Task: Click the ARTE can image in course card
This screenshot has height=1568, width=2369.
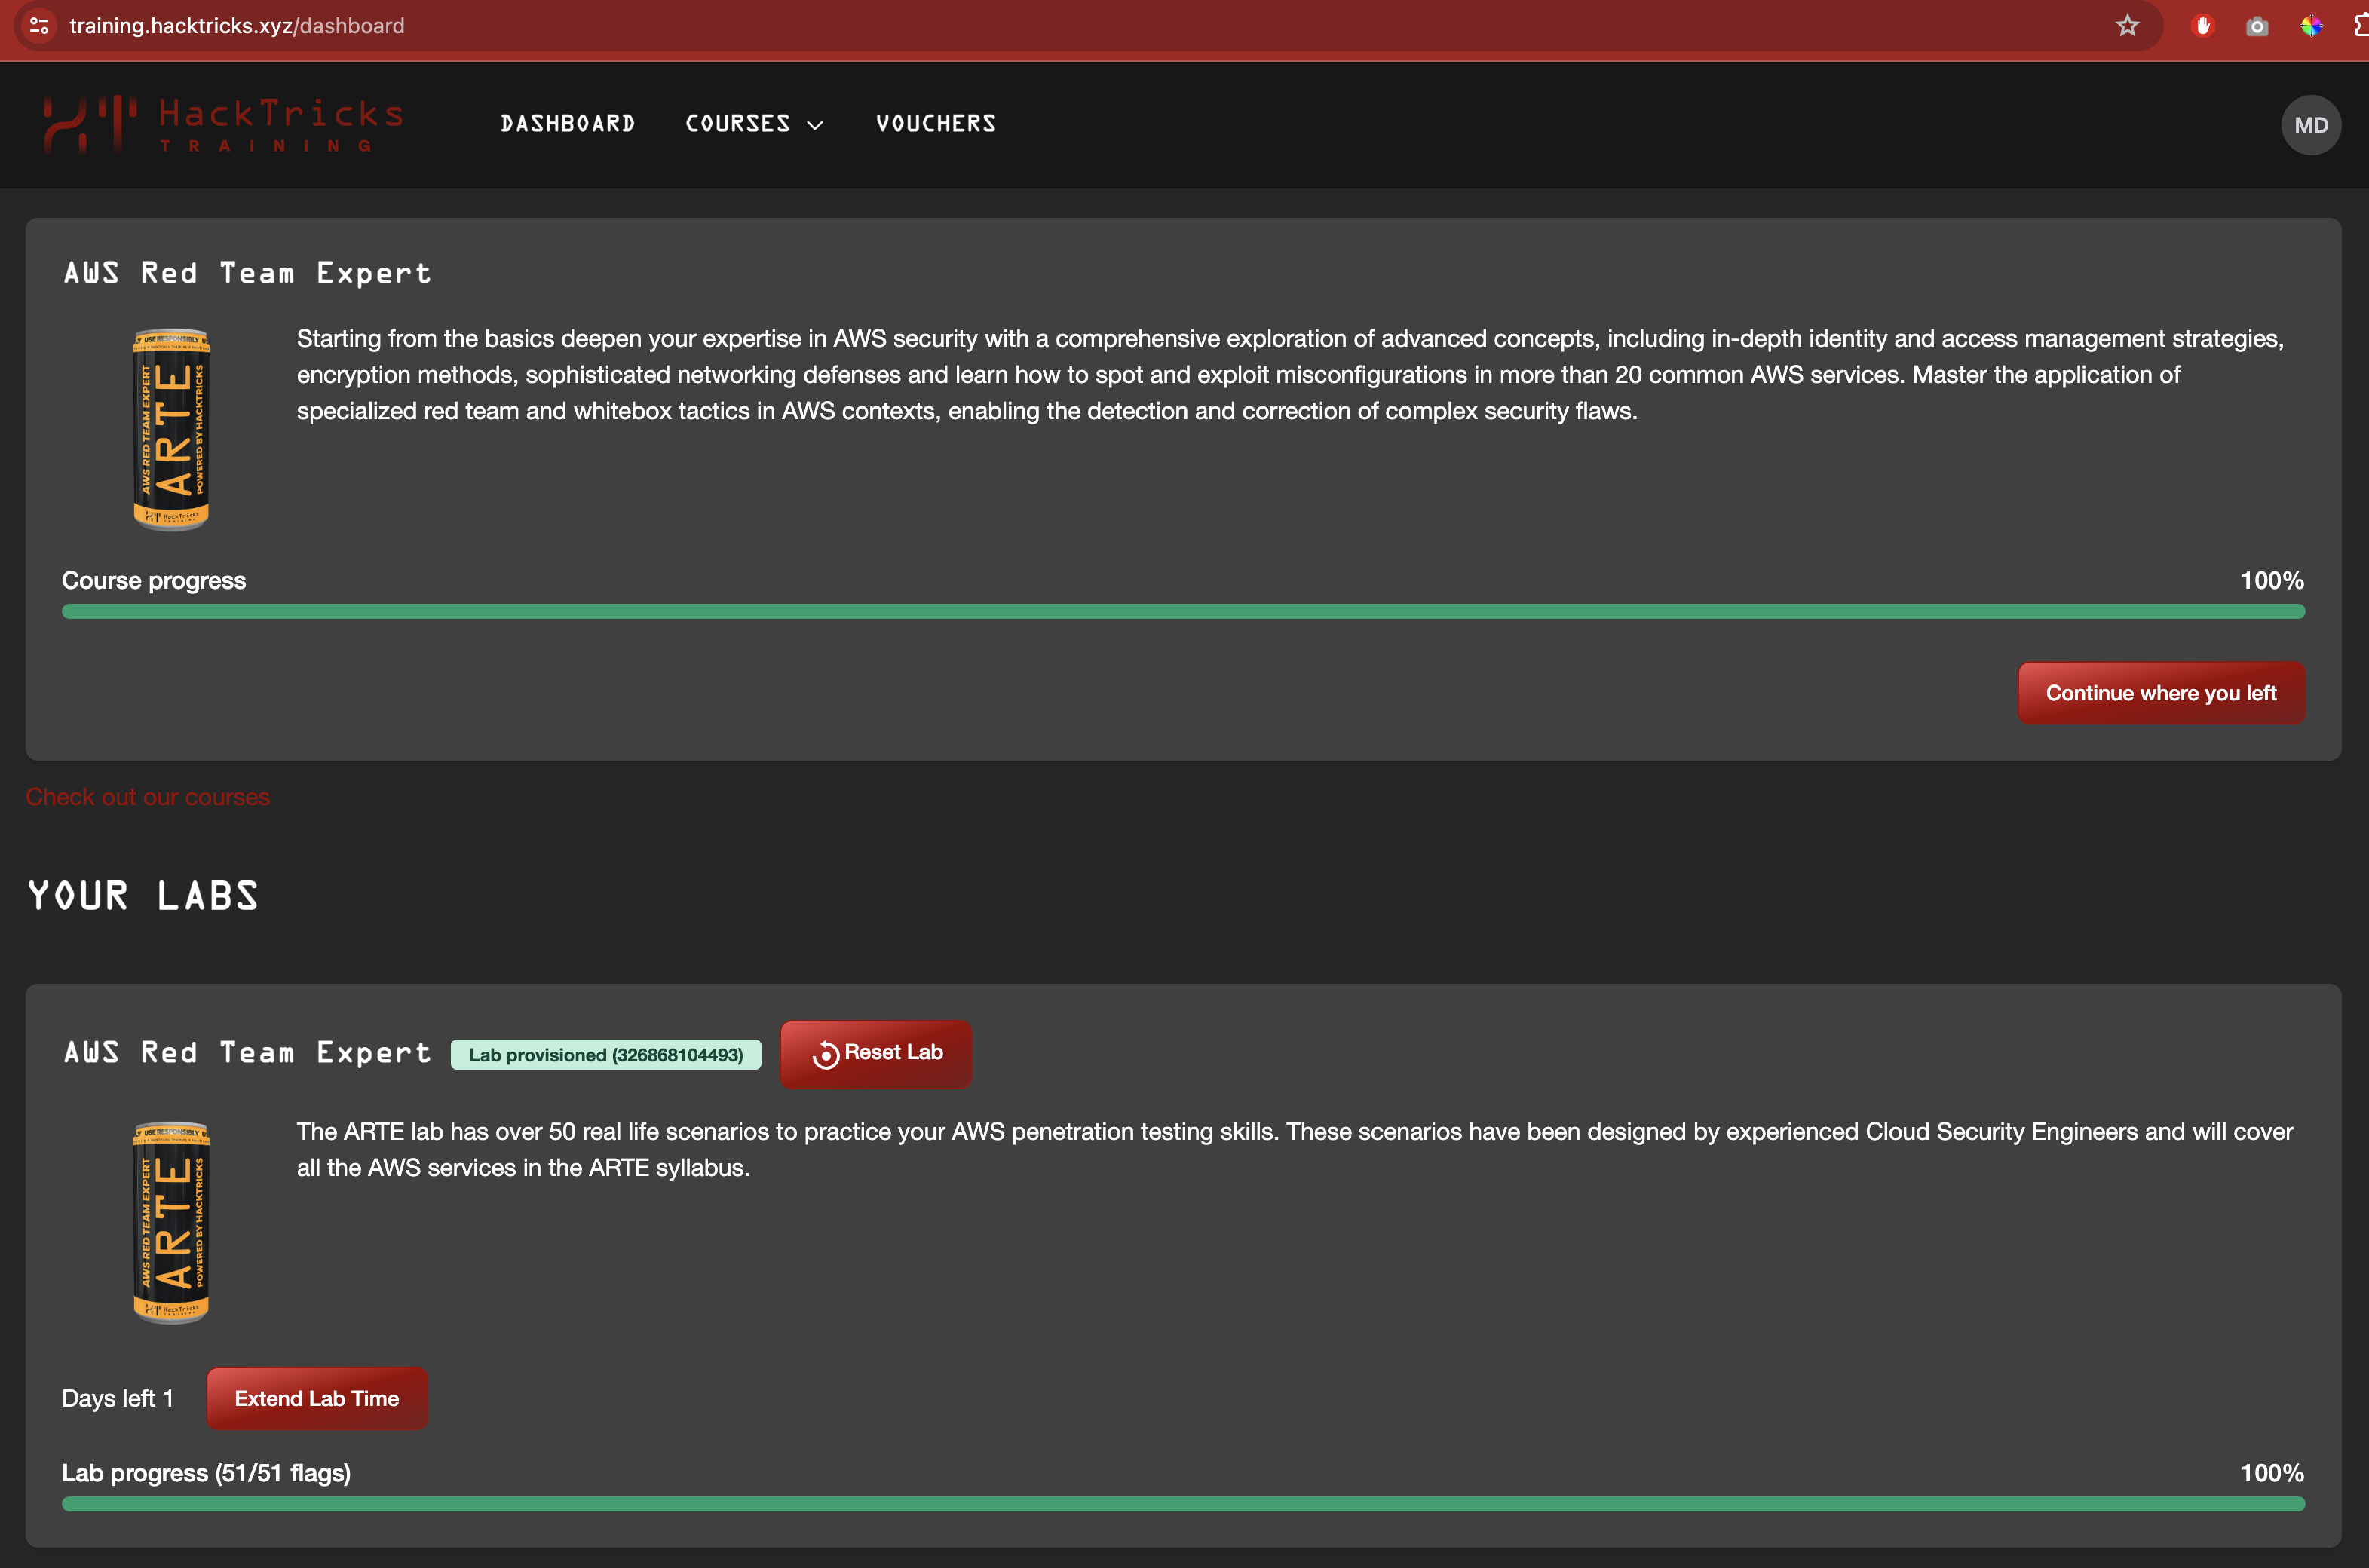Action: [171, 430]
